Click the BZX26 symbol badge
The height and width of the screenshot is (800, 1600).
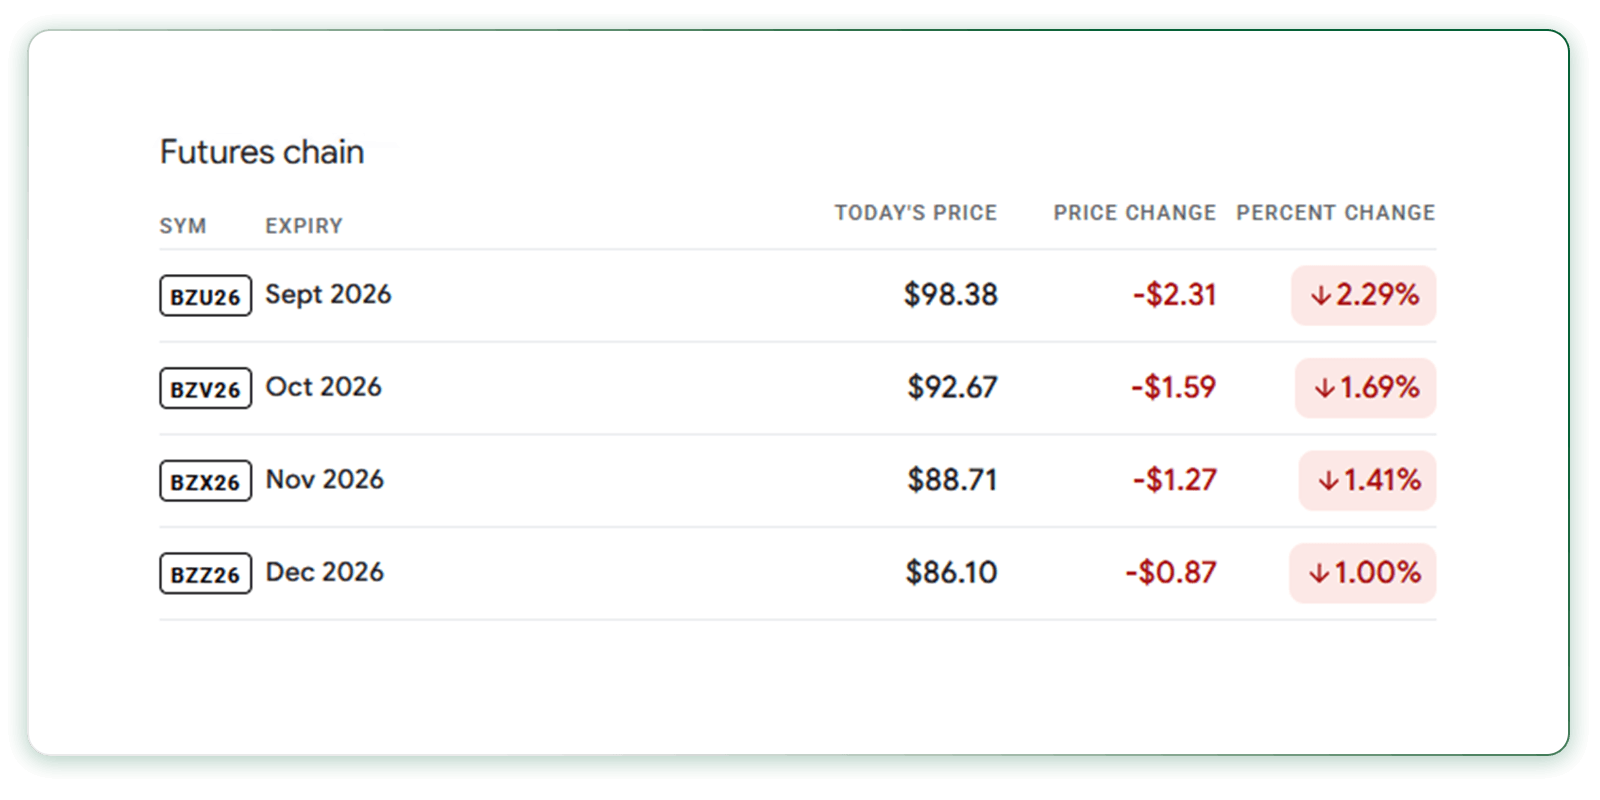(205, 481)
